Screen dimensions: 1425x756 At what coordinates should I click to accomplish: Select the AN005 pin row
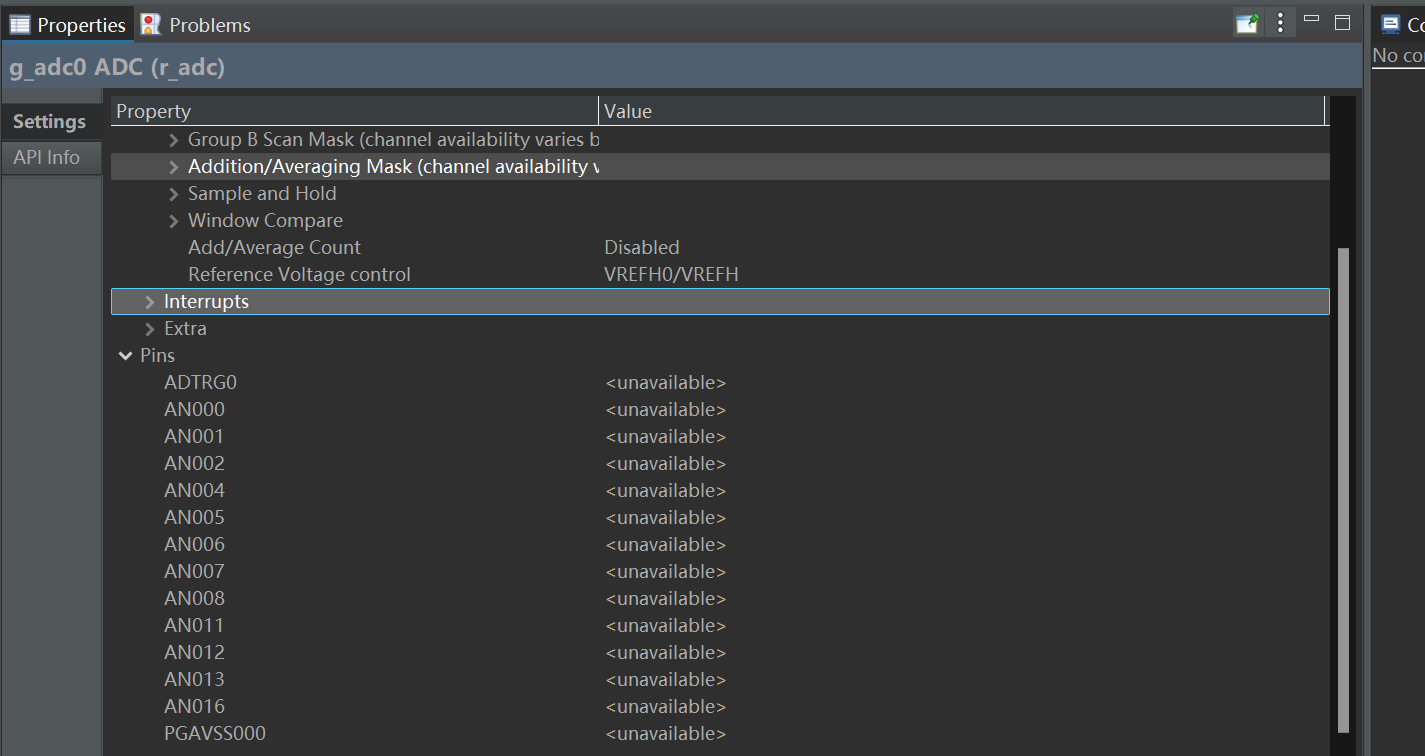coord(720,518)
